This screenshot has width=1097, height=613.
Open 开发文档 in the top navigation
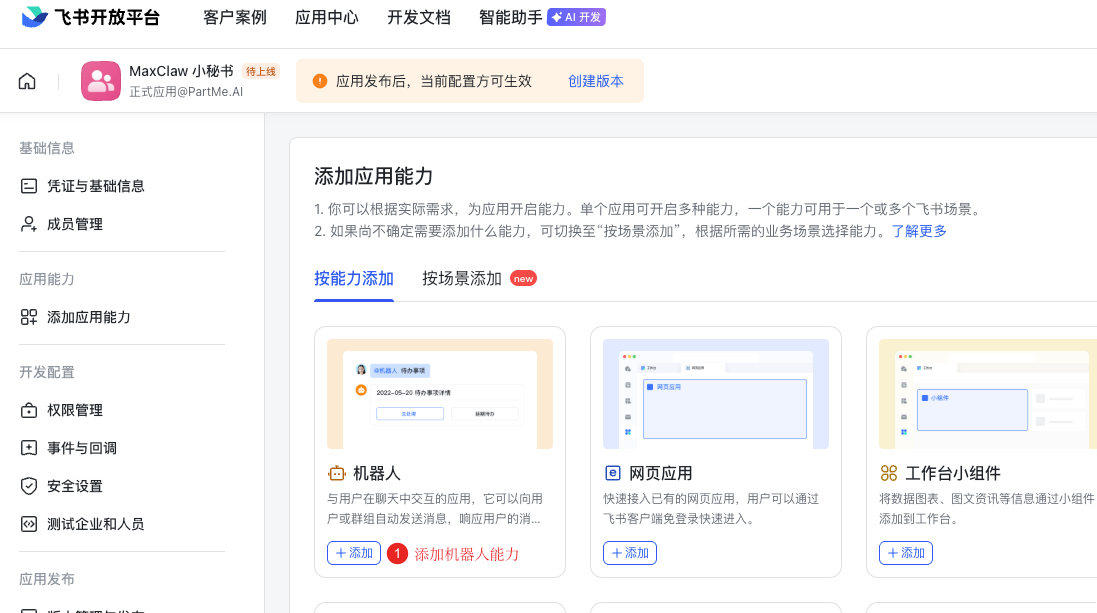tap(418, 17)
